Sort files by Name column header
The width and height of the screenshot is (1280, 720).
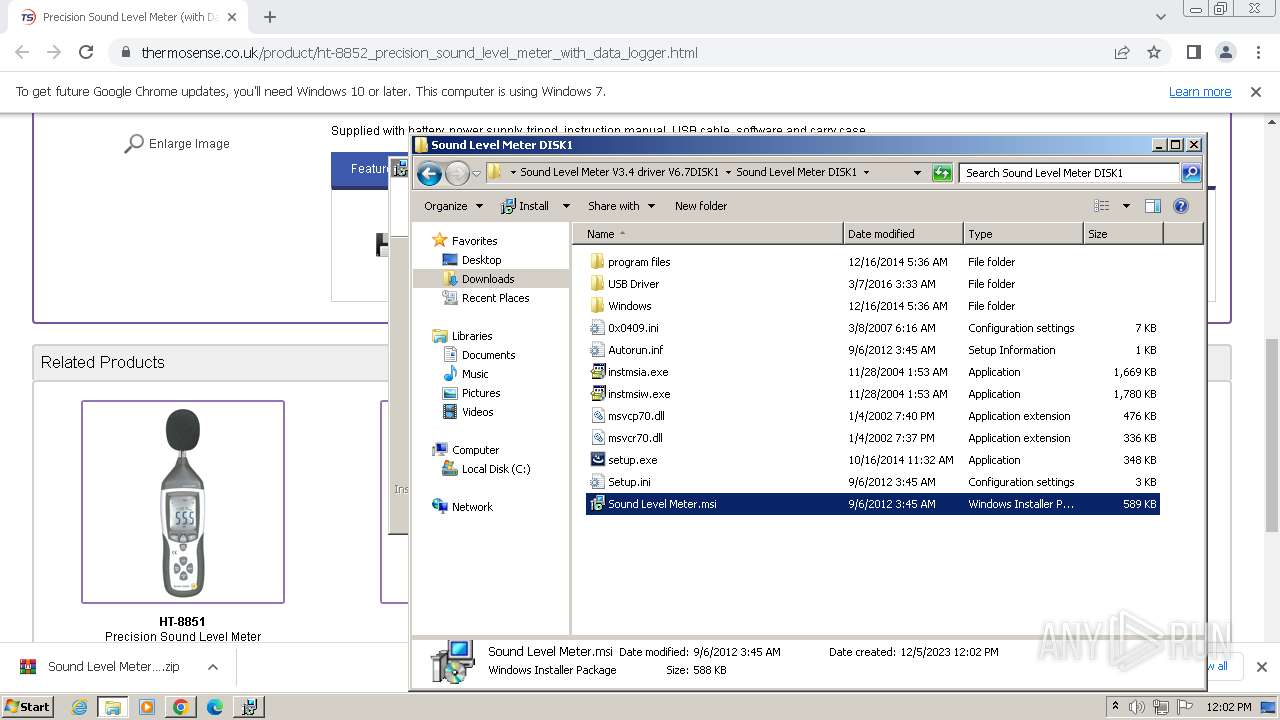point(708,234)
